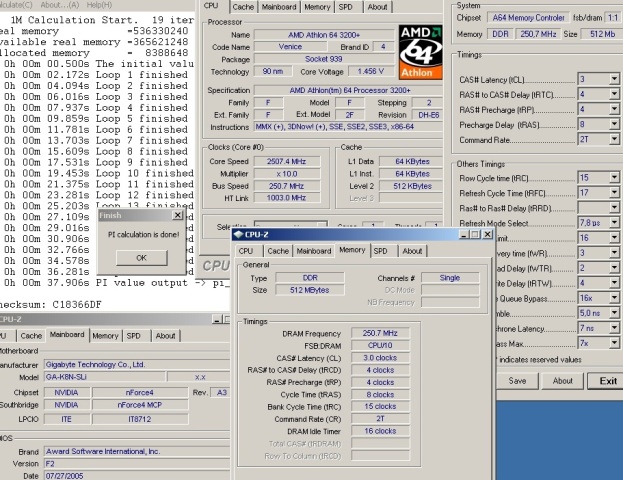Open the dropdown showing 7x

(614, 343)
